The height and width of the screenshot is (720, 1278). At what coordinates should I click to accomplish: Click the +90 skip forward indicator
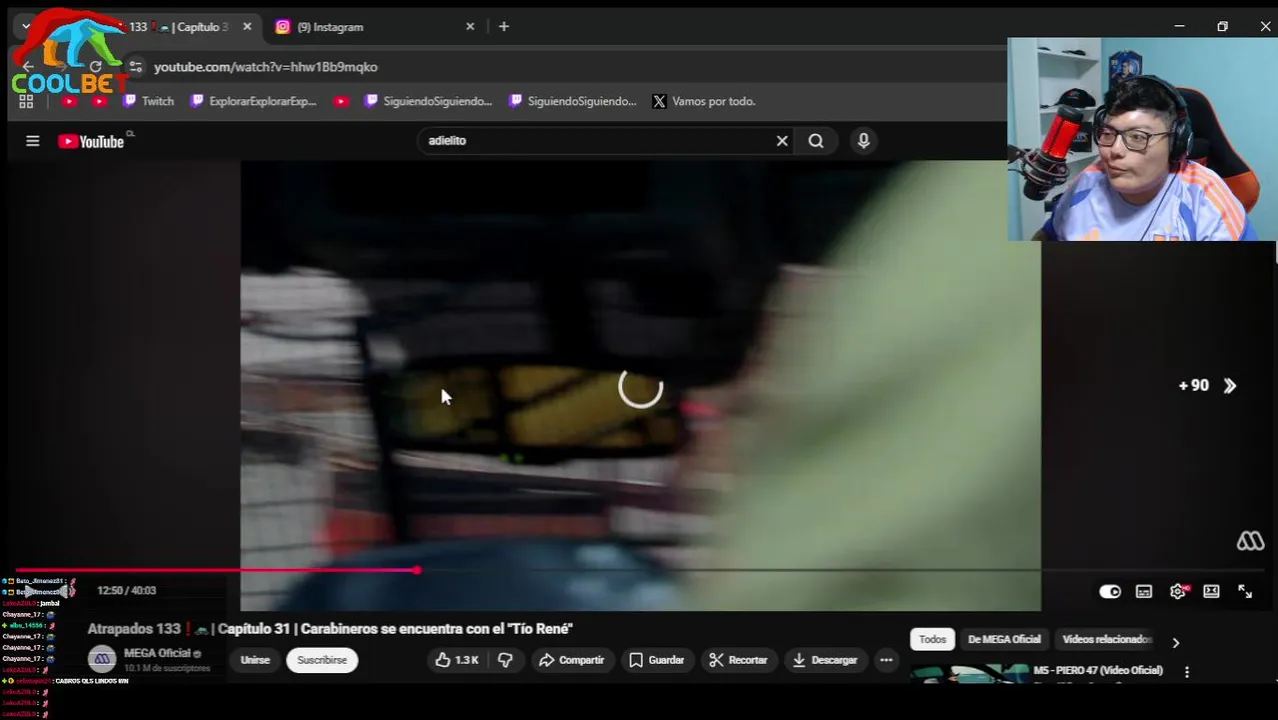(1207, 386)
